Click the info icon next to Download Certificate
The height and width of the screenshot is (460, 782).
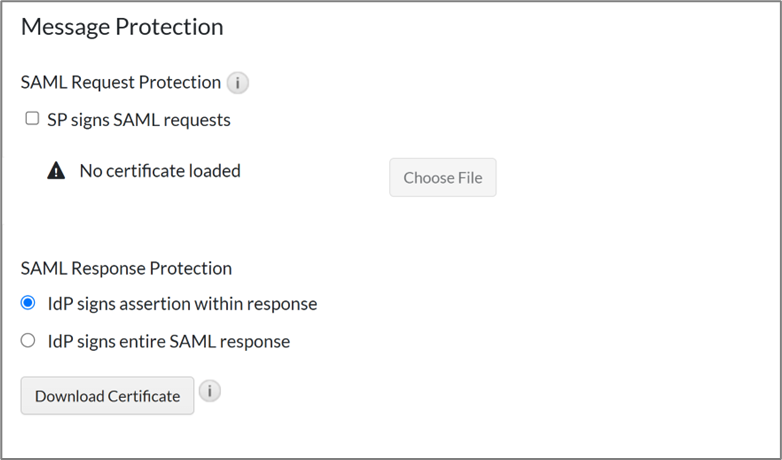point(209,391)
